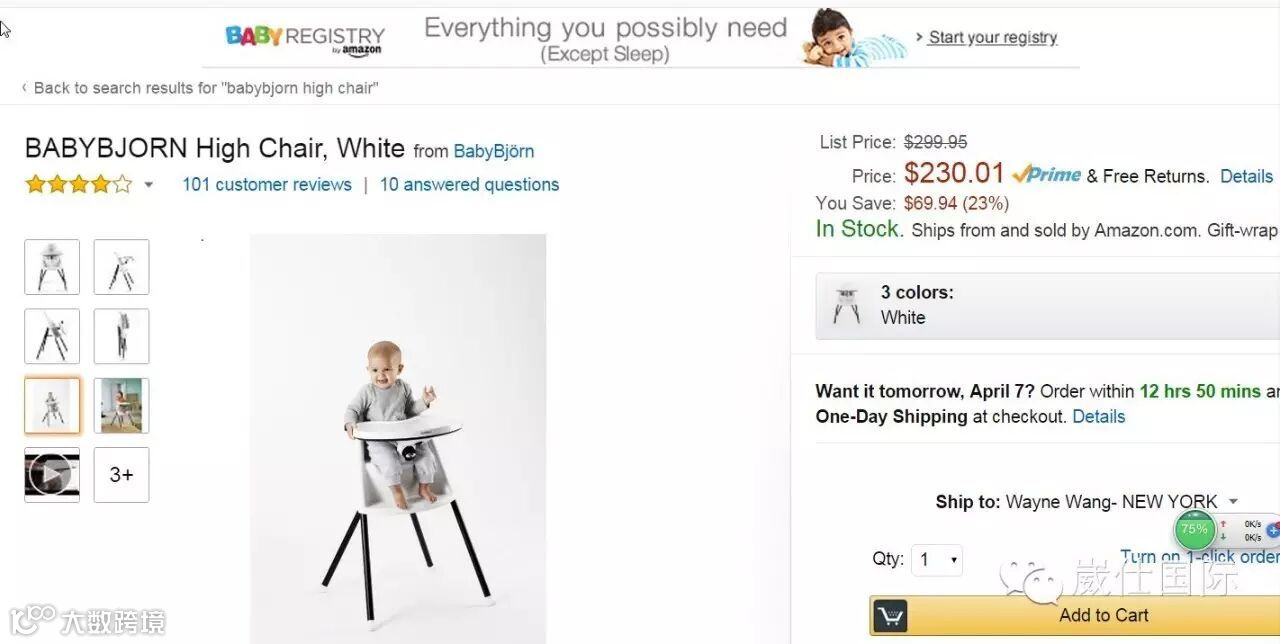Open the 10 answered questions link
Image resolution: width=1280 pixels, height=644 pixels.
tap(469, 184)
